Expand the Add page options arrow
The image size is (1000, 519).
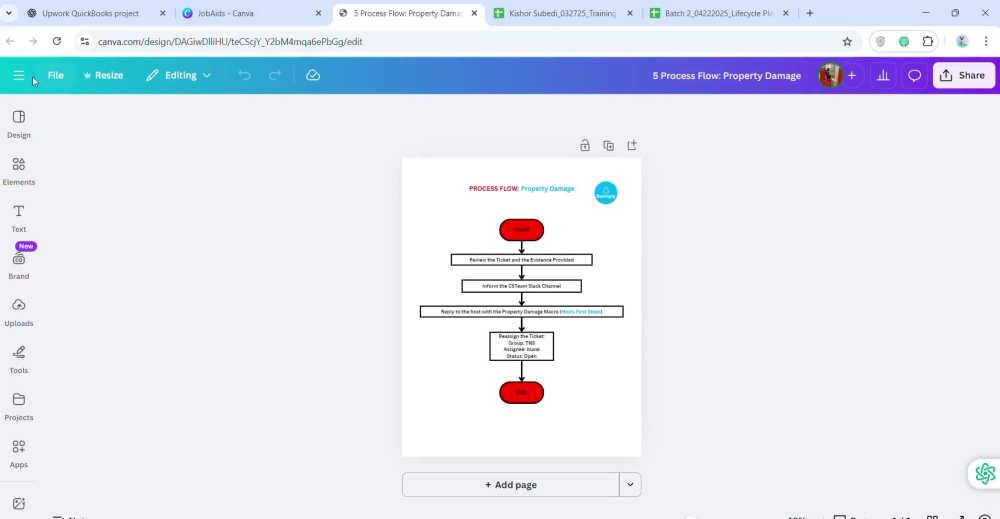pyautogui.click(x=630, y=485)
